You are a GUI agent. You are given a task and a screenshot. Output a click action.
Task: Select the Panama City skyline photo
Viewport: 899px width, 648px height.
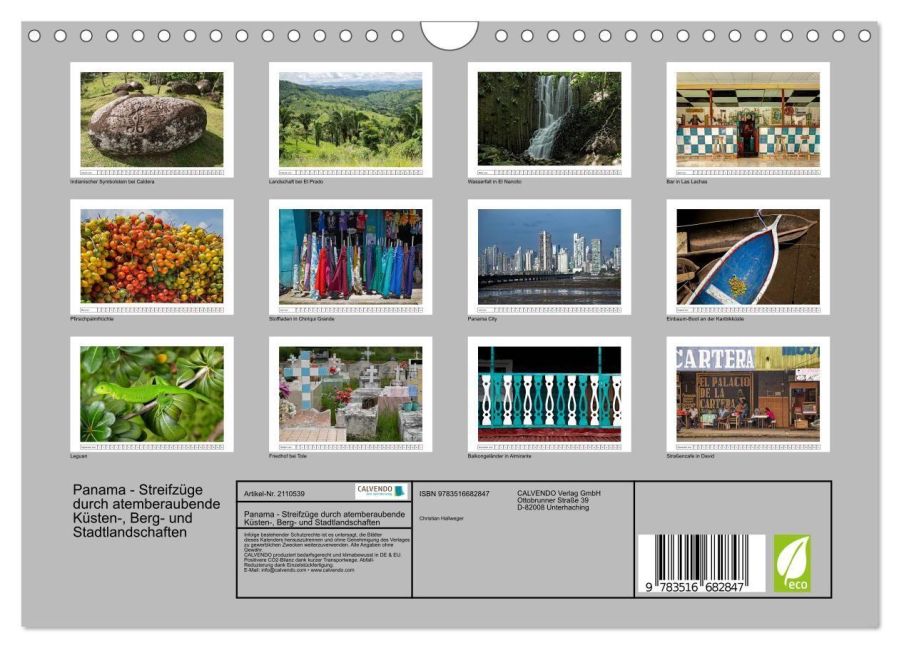(549, 257)
